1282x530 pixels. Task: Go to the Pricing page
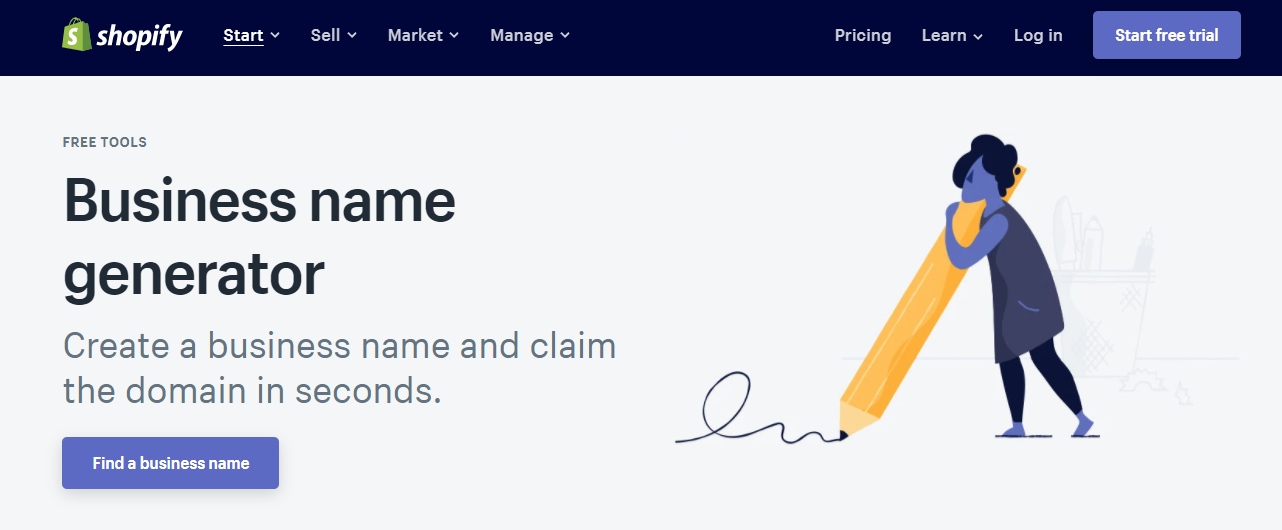[862, 35]
